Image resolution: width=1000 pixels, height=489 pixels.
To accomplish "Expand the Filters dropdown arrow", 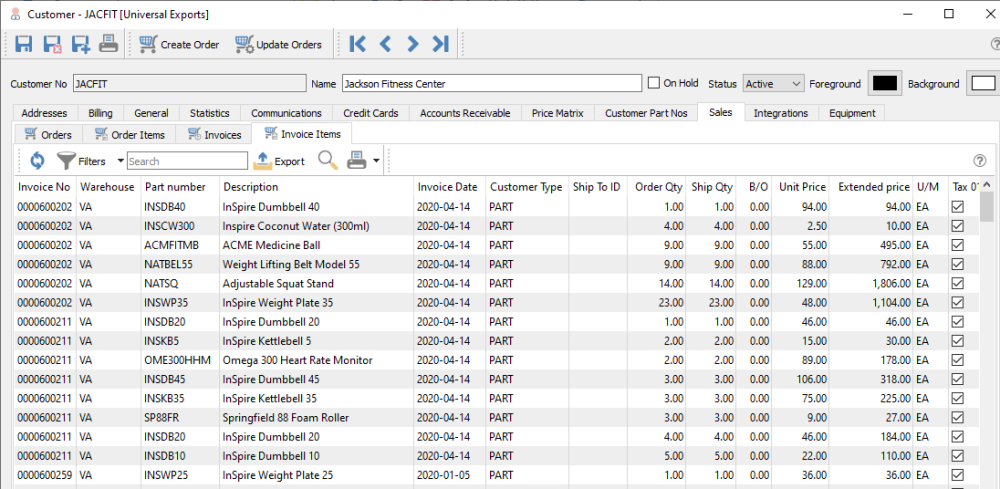I will pyautogui.click(x=120, y=160).
